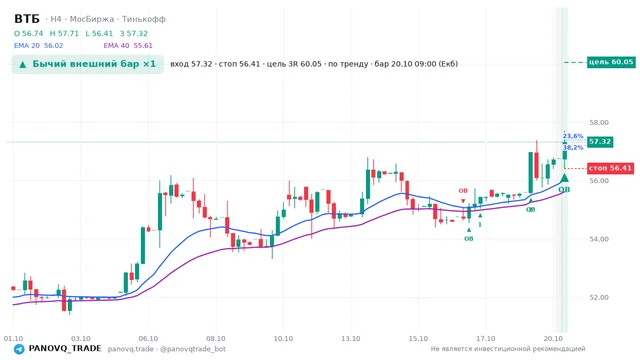Click the PANOVQ_TRADE brand name

[x=65, y=349]
